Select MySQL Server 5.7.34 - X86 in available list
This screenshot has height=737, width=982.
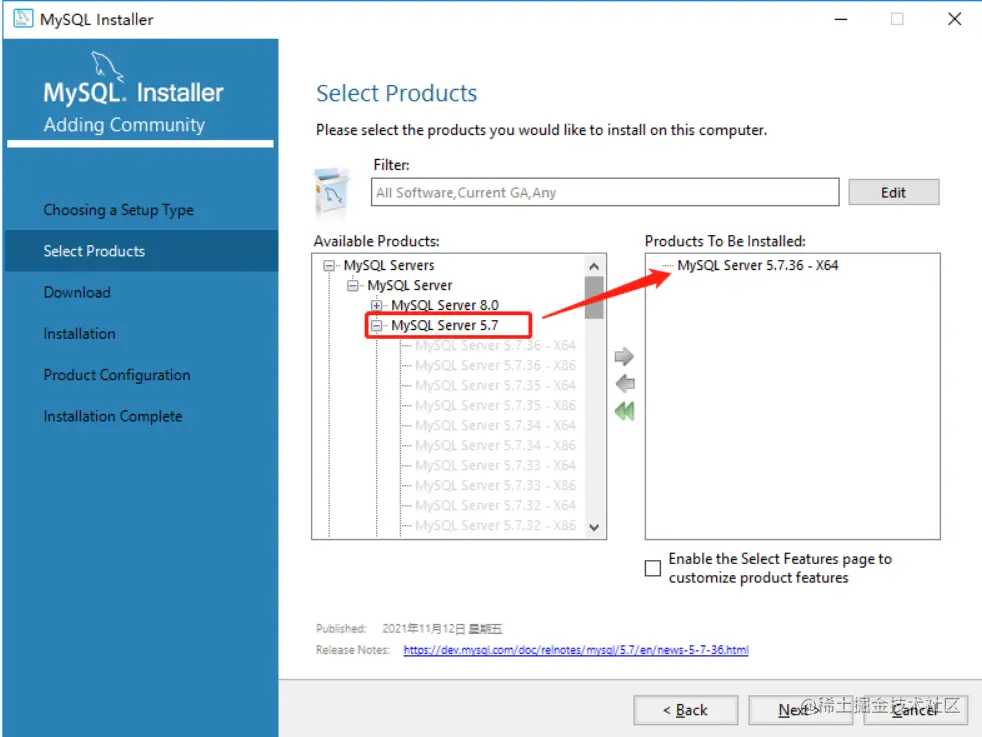pos(495,446)
